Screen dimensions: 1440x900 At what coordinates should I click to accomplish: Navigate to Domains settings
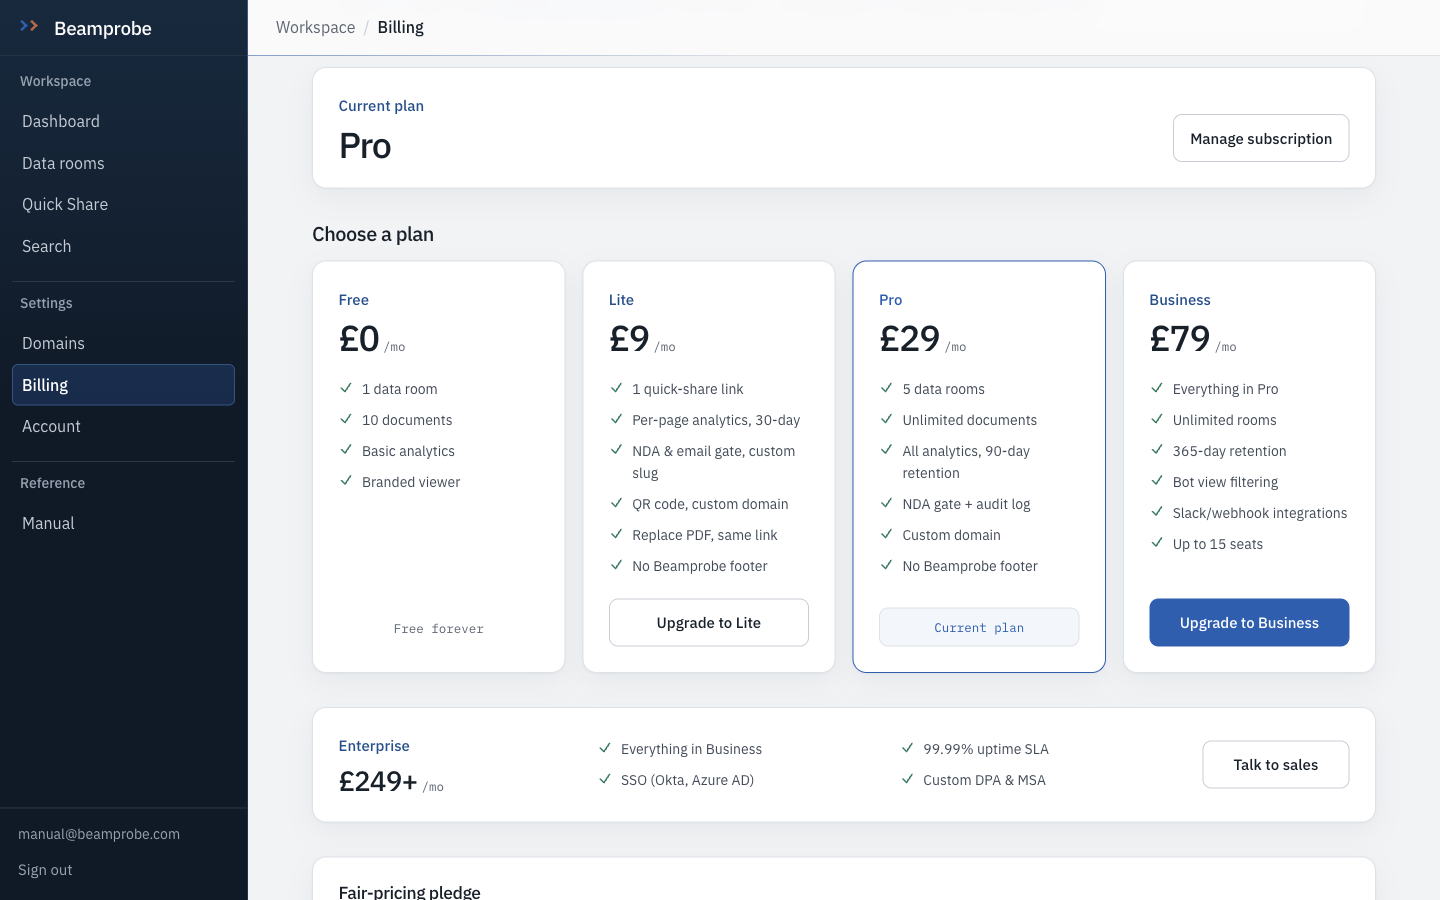(x=123, y=343)
